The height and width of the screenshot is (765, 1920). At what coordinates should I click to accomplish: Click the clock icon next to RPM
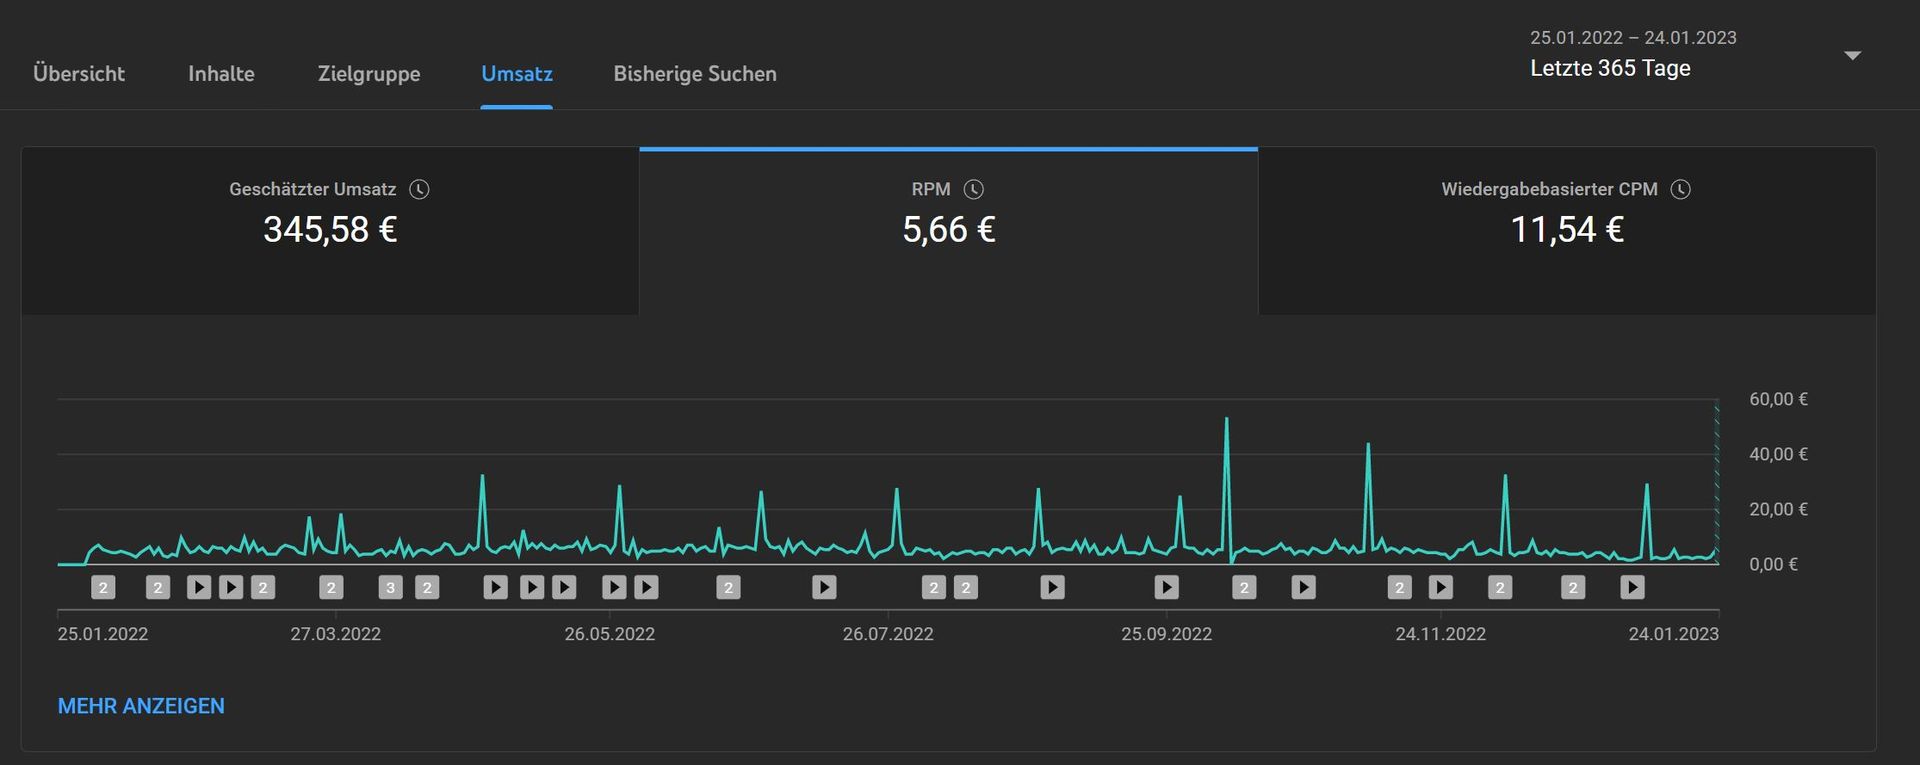pos(973,190)
